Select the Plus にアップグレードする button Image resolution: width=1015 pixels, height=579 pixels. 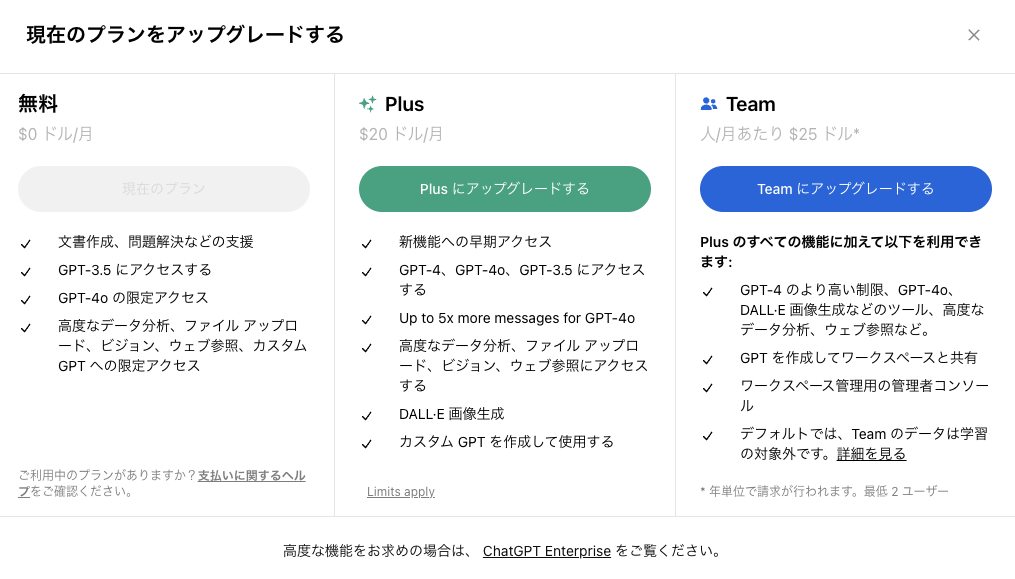point(504,188)
